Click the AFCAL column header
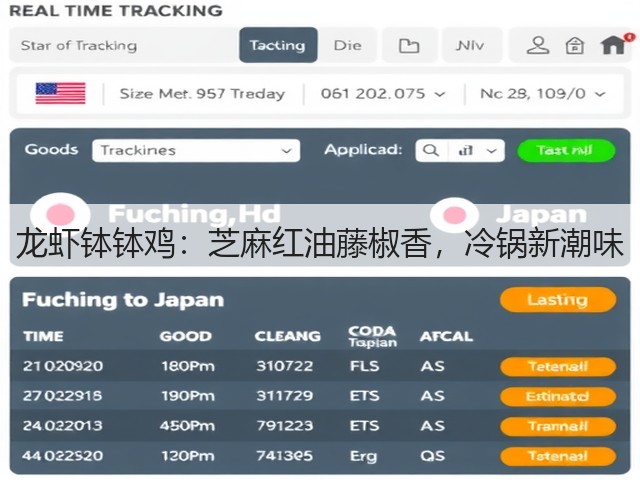This screenshot has width=640, height=480. (x=447, y=336)
